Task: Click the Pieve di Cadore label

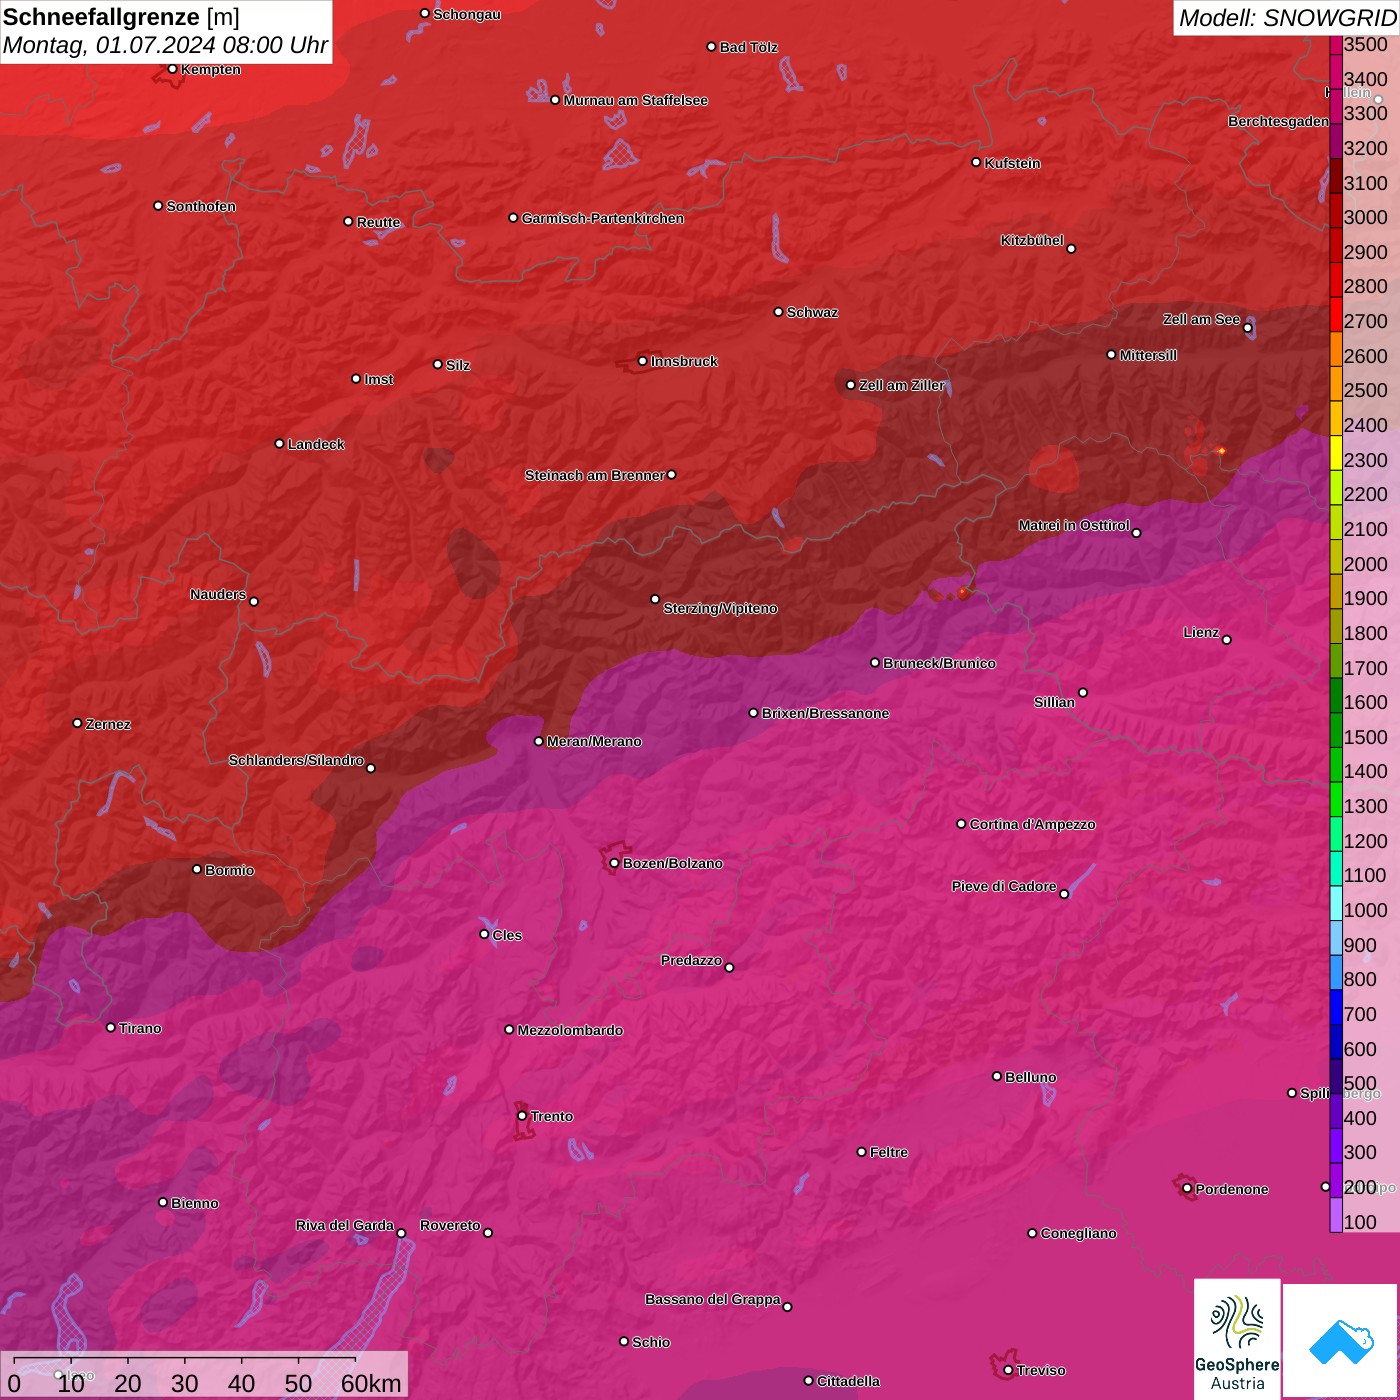Action: (1004, 886)
